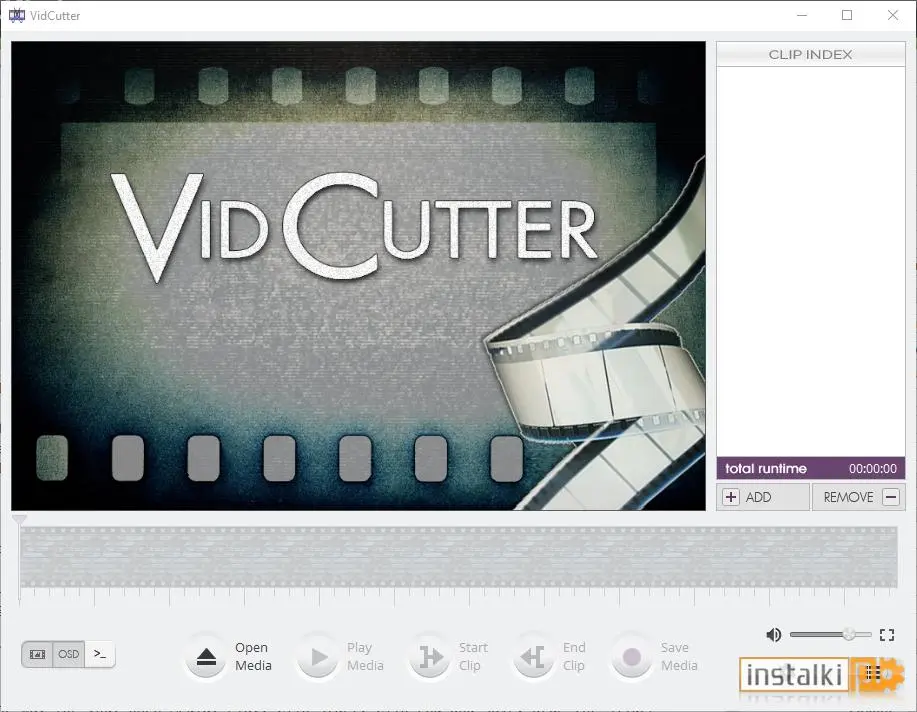Toggle the thumbnails view button

37,654
